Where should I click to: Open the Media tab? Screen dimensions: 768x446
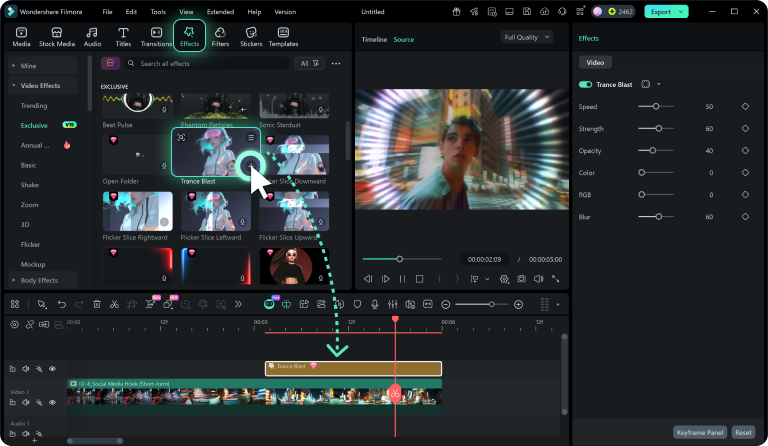click(21, 37)
